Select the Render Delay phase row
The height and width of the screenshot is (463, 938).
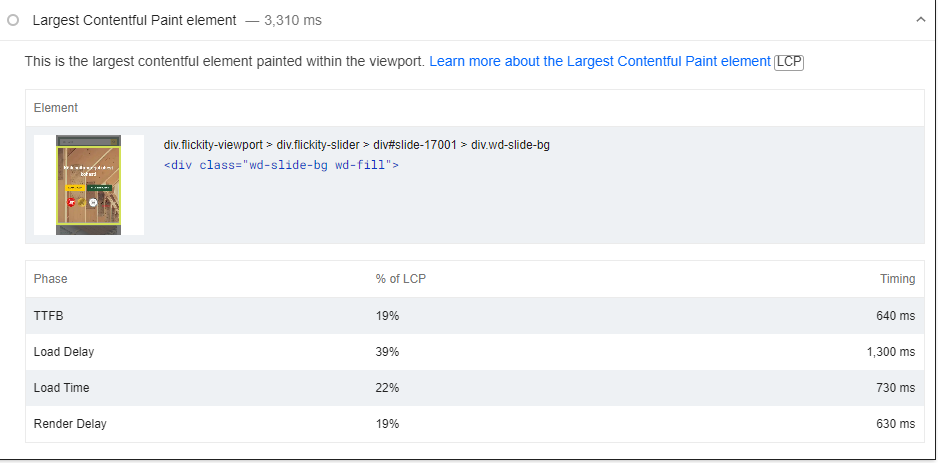(474, 424)
